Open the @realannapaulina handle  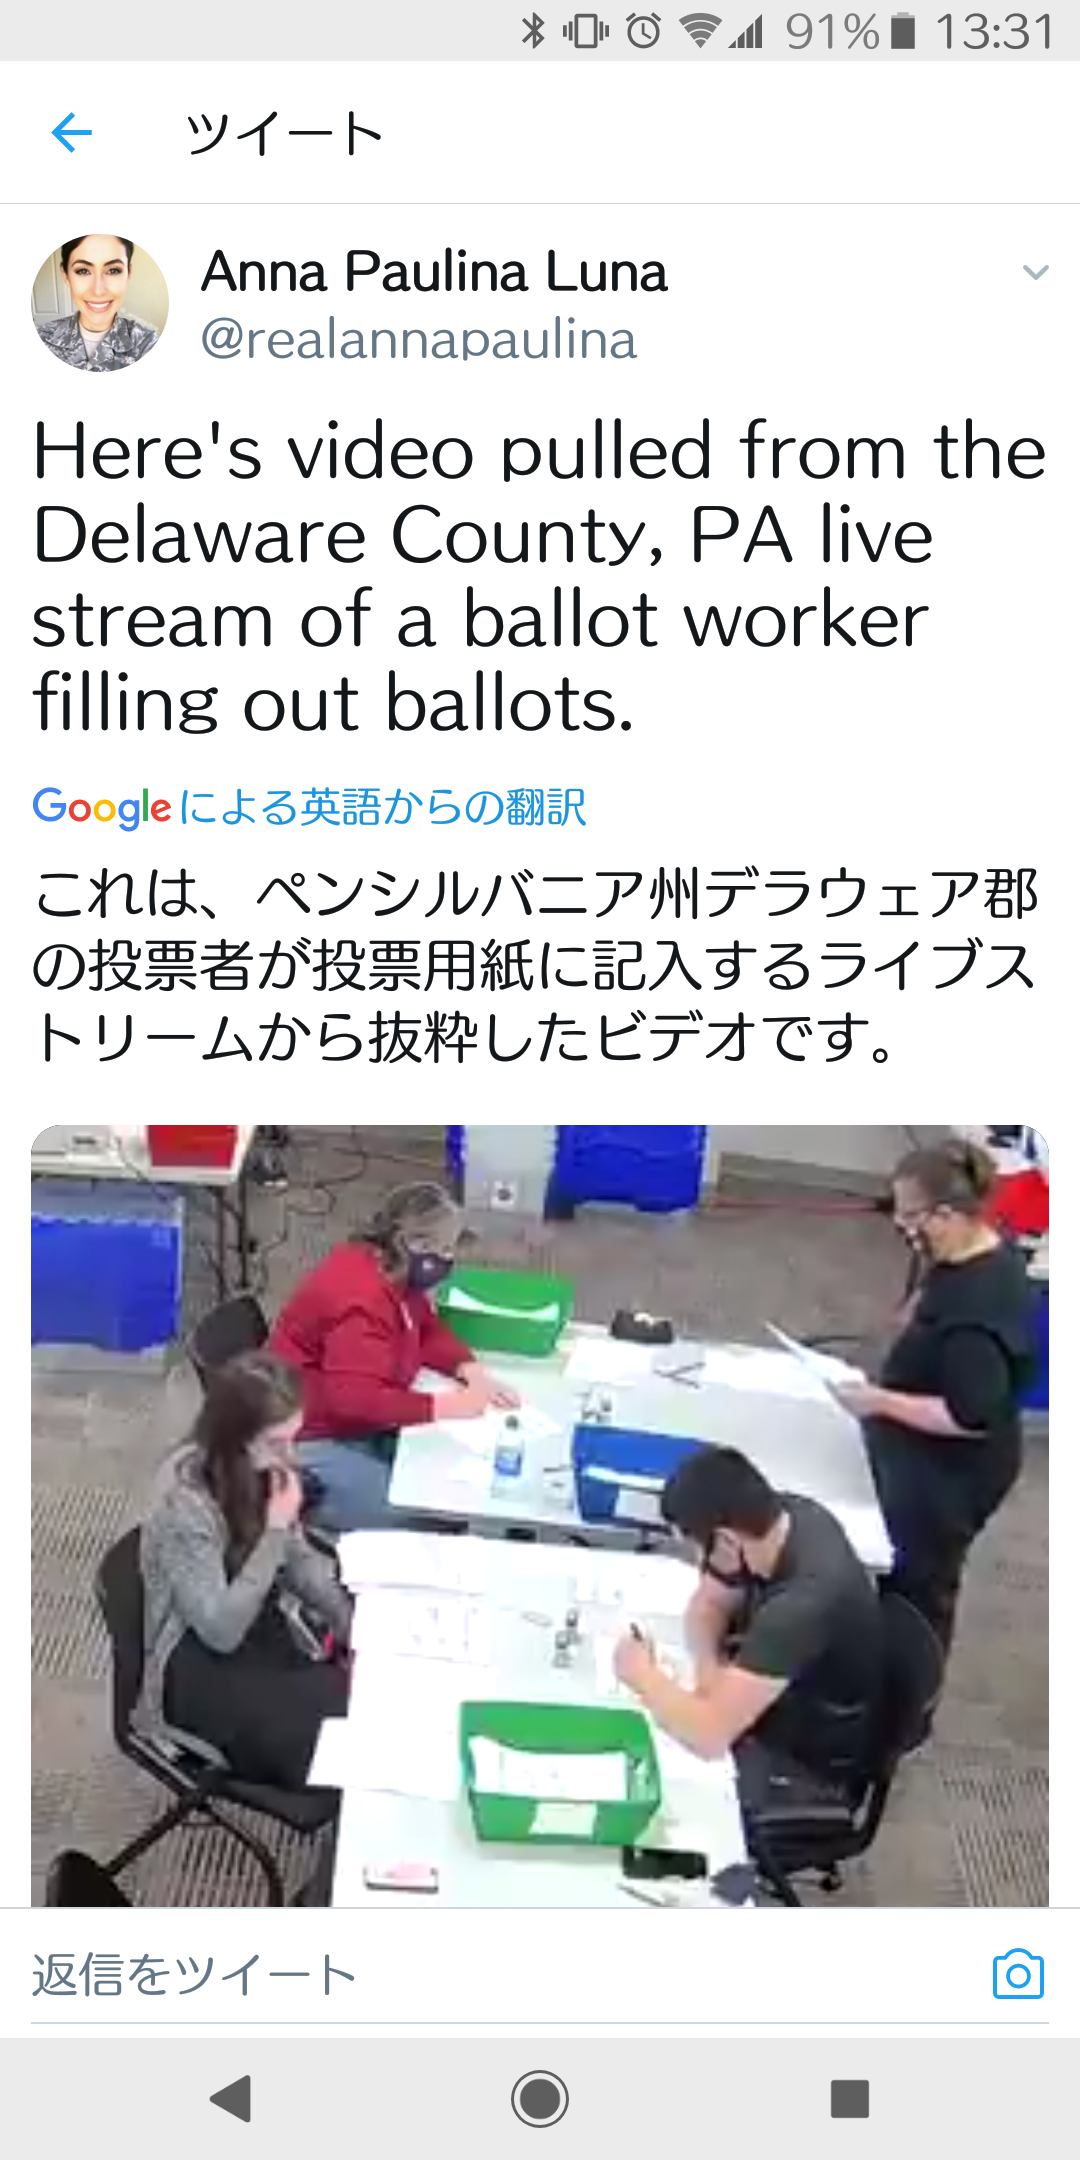pos(419,340)
